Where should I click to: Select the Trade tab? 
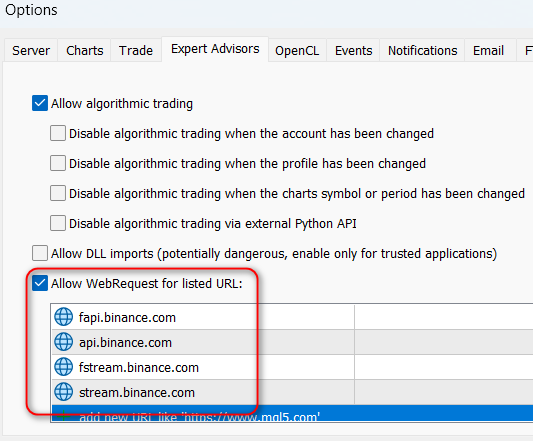point(136,50)
